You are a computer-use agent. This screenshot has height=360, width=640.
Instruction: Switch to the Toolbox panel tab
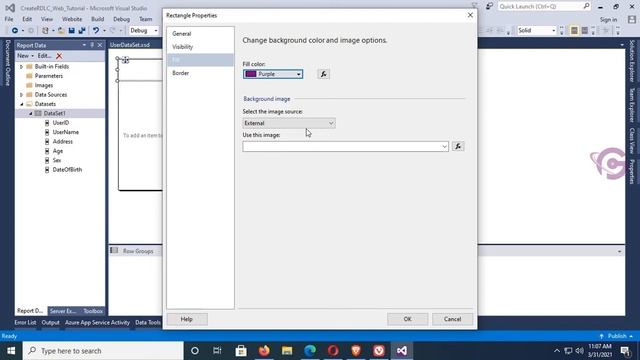93,311
